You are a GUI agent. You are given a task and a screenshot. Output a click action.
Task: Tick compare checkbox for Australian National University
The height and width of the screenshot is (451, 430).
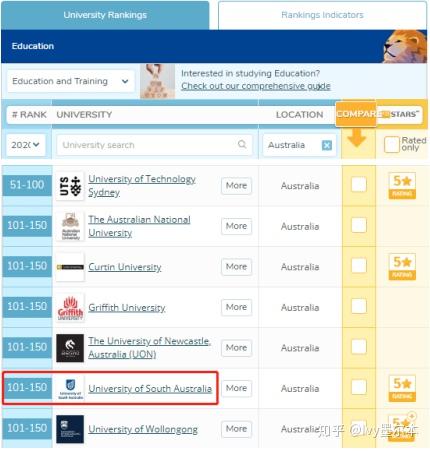359,225
